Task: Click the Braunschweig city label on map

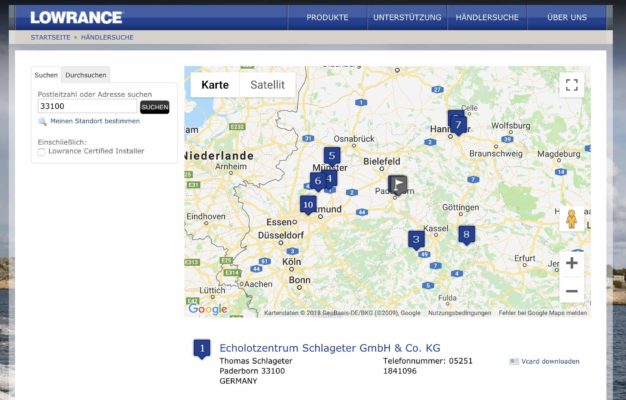Action: (x=495, y=153)
